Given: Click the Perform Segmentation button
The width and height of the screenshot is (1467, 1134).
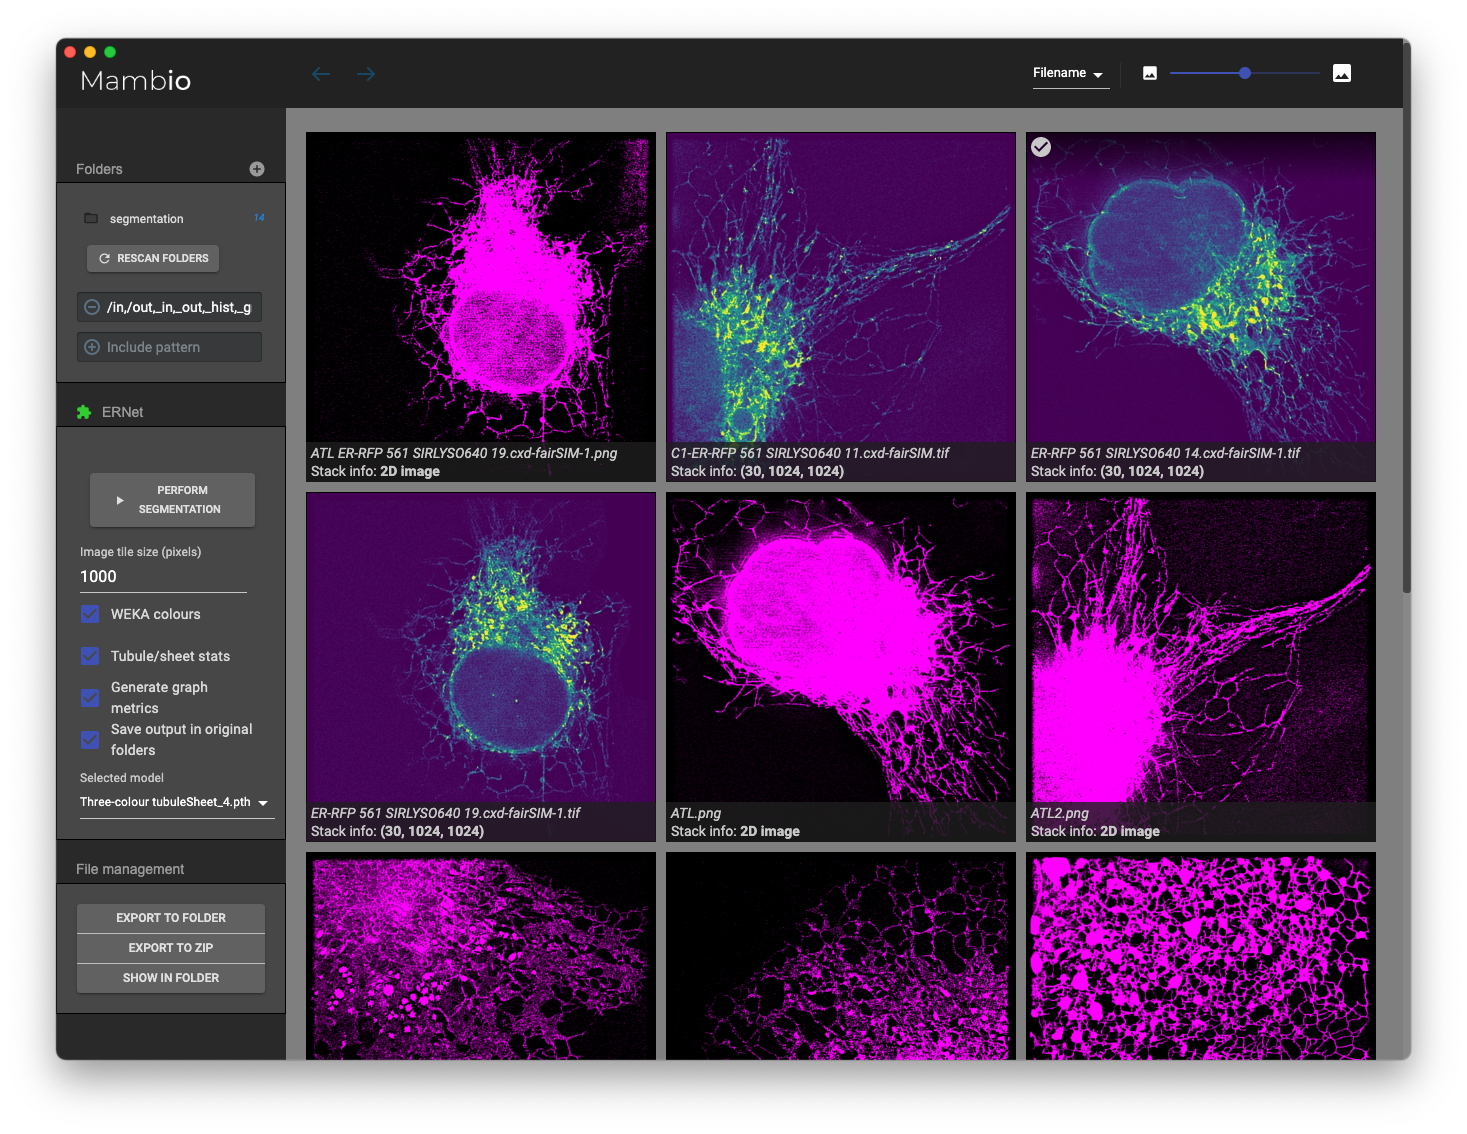Looking at the screenshot, I should pos(172,500).
